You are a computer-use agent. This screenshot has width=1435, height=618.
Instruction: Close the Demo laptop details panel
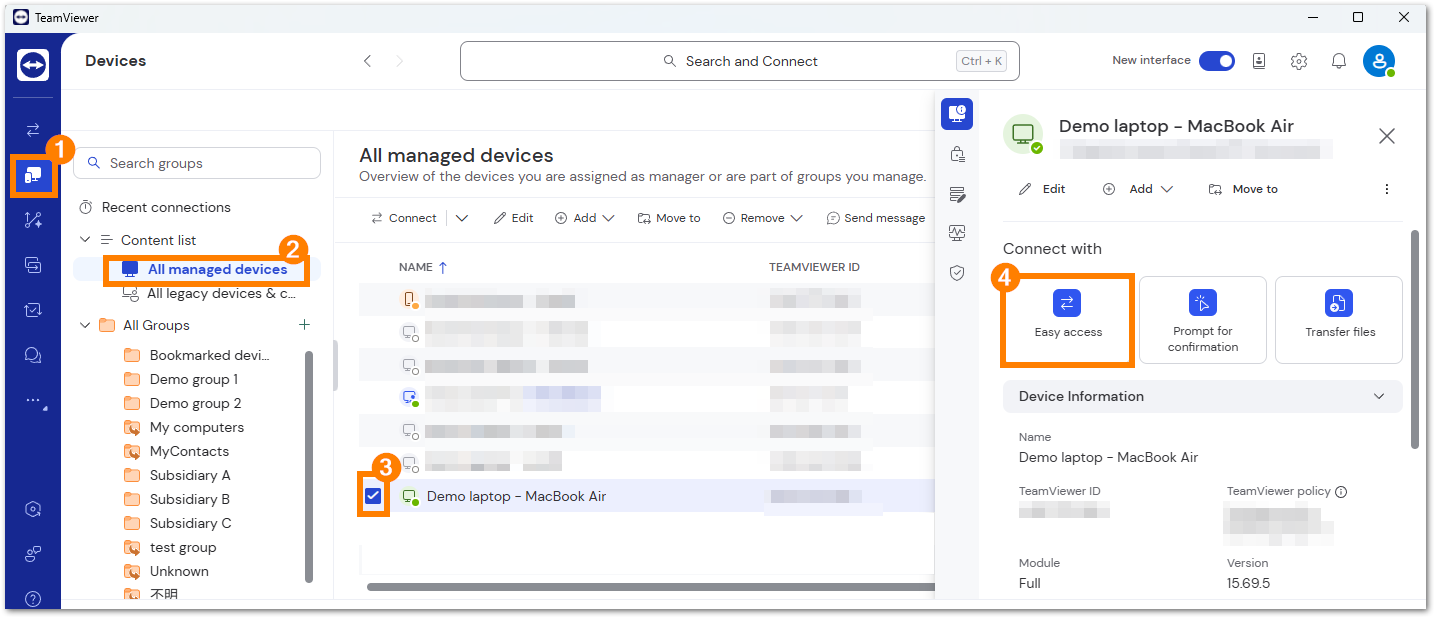(1387, 136)
